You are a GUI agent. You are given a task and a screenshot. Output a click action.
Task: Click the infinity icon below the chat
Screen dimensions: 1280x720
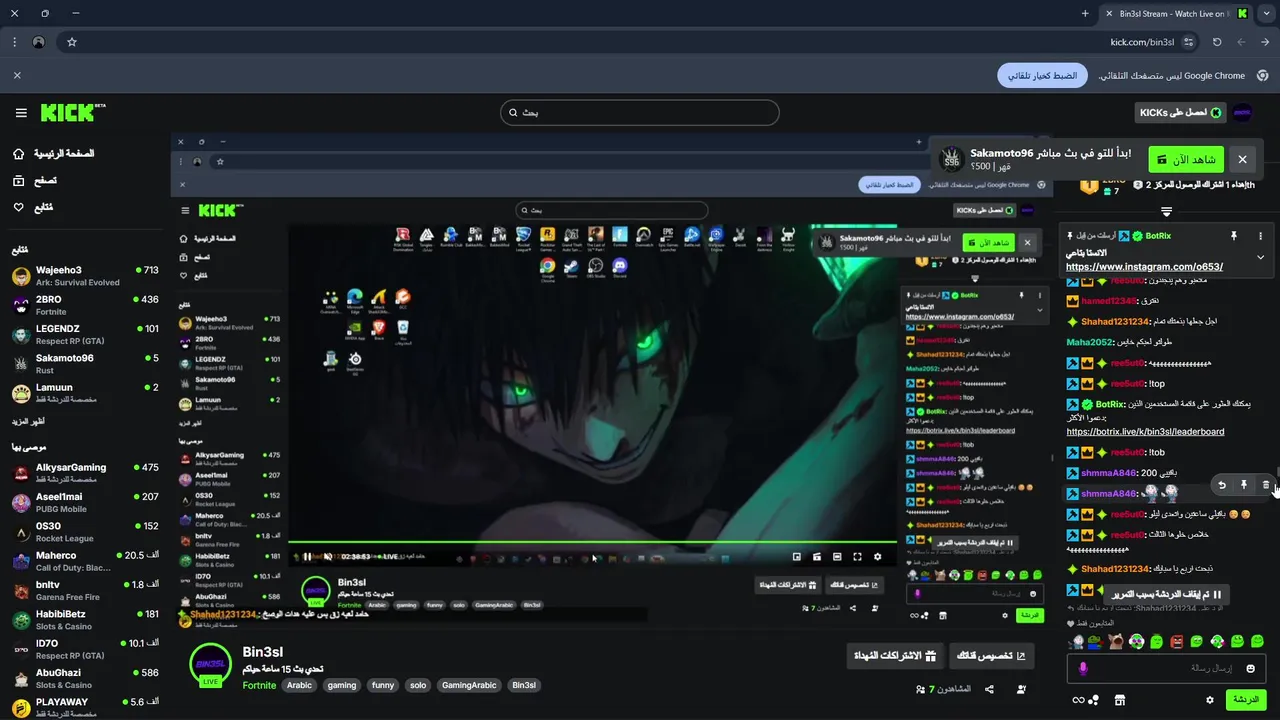coord(1078,700)
